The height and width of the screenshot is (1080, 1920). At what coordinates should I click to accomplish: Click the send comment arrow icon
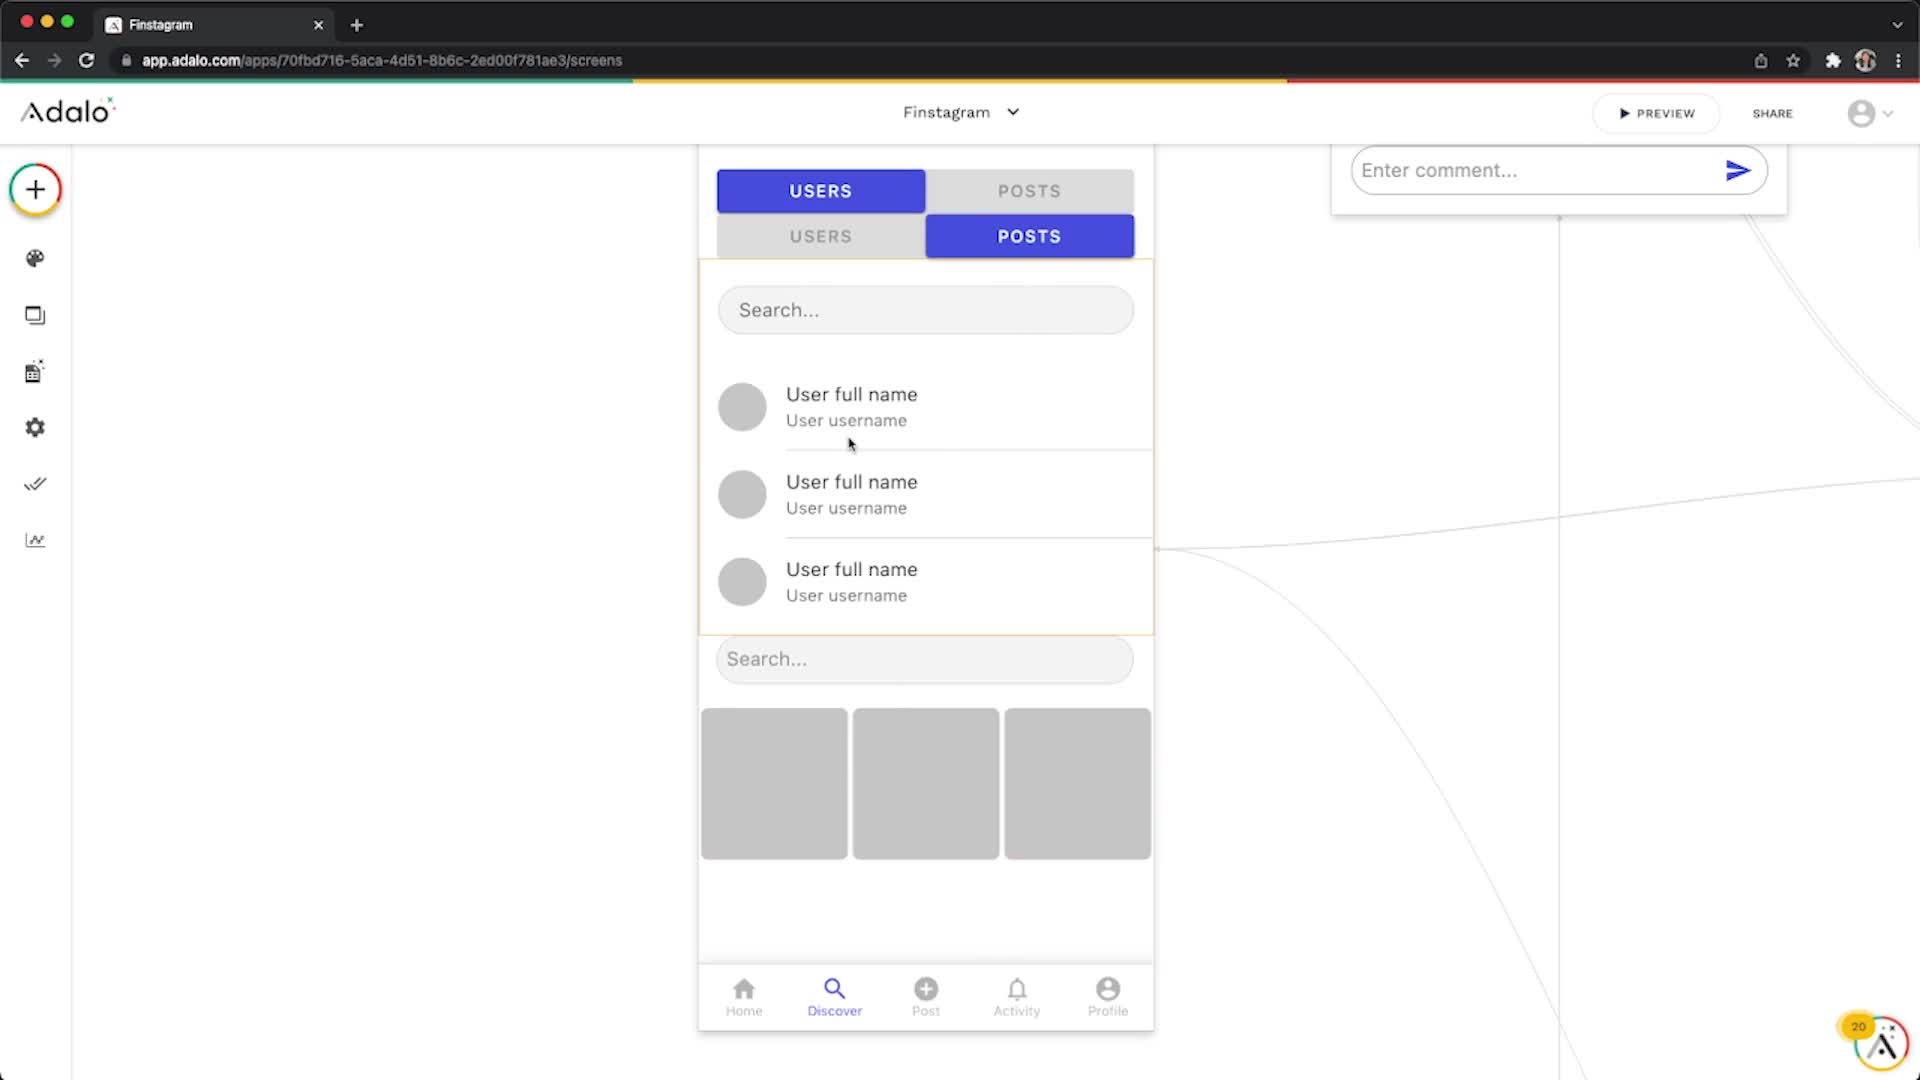(x=1738, y=171)
